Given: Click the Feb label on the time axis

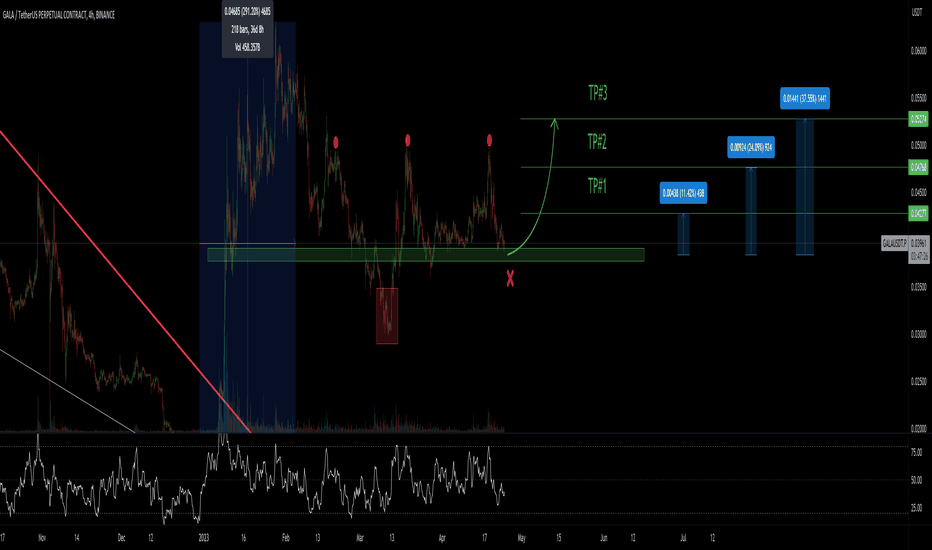Looking at the screenshot, I should [286, 538].
